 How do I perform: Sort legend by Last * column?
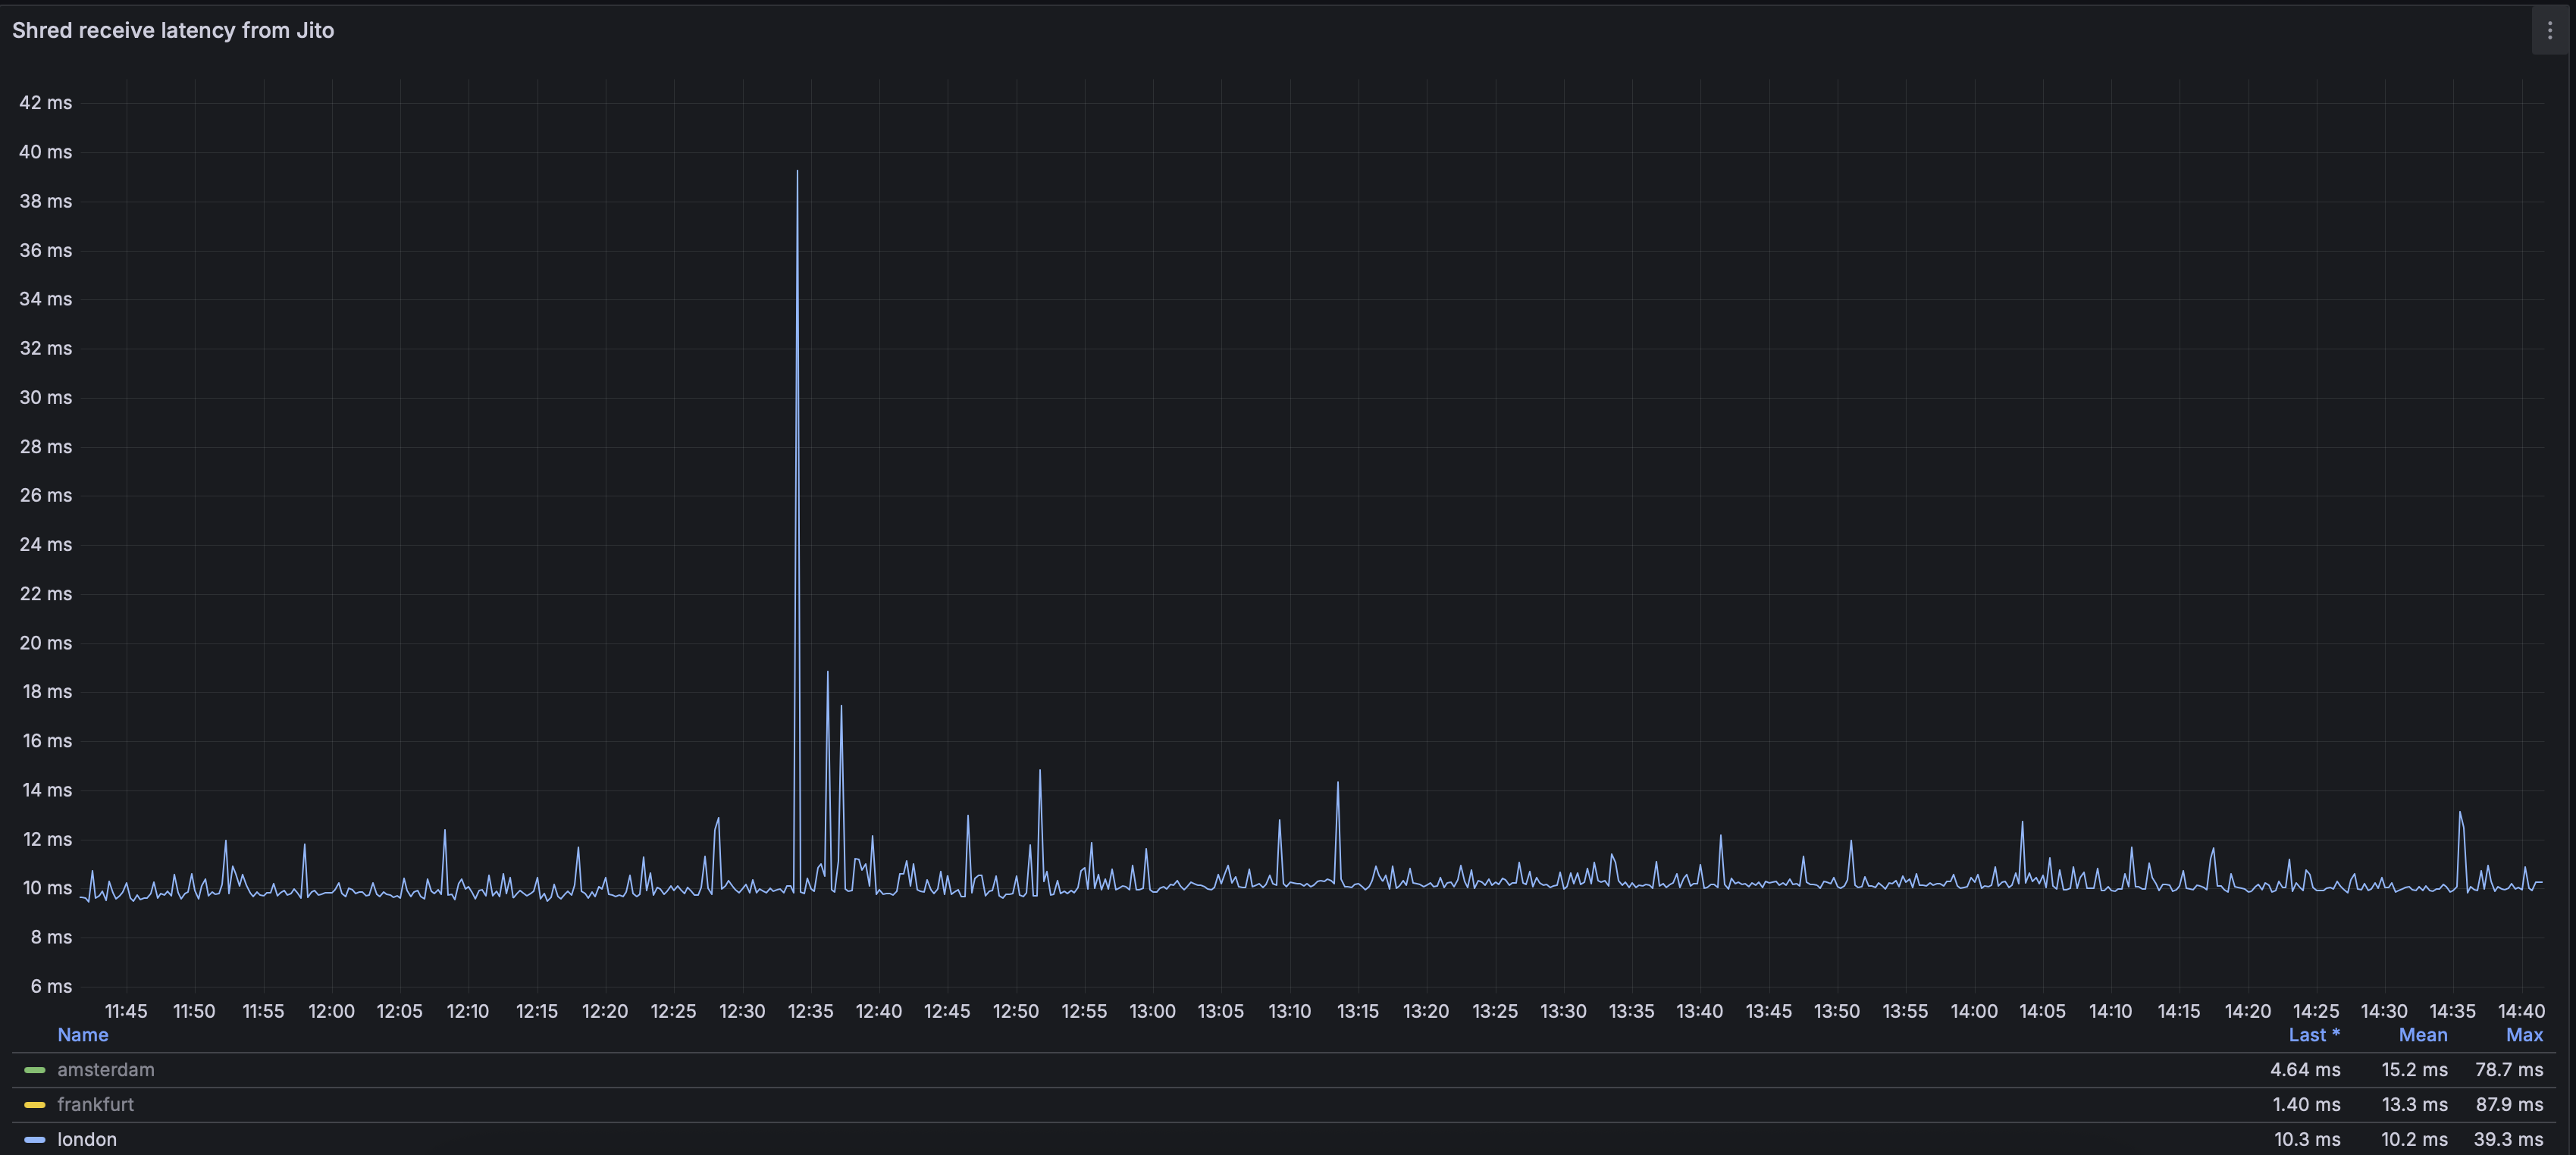(x=2313, y=1035)
